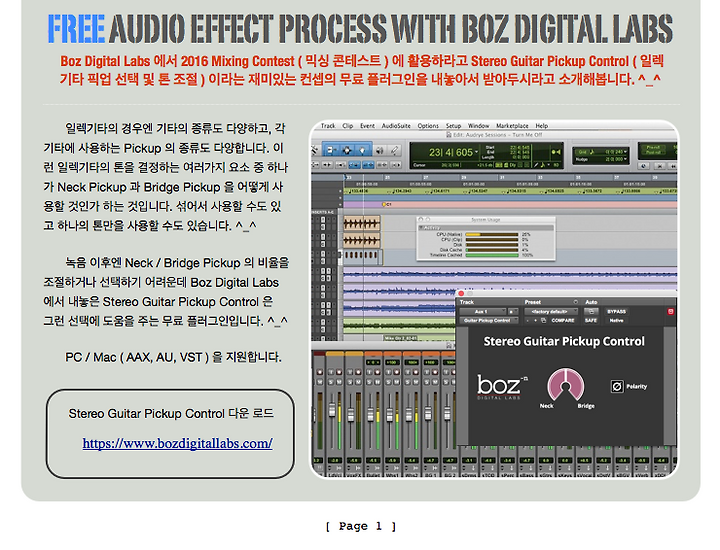Open the Nudge value dropdown

tap(625, 159)
